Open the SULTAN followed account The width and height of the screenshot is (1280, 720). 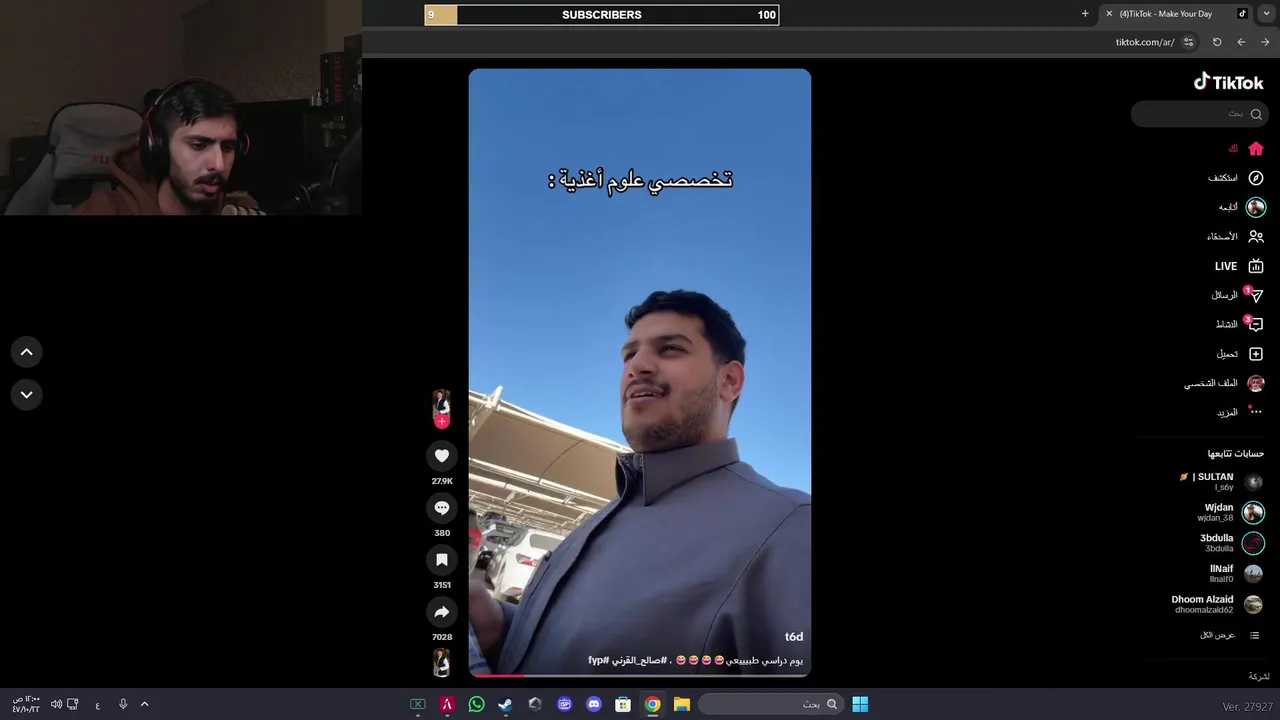point(1221,482)
